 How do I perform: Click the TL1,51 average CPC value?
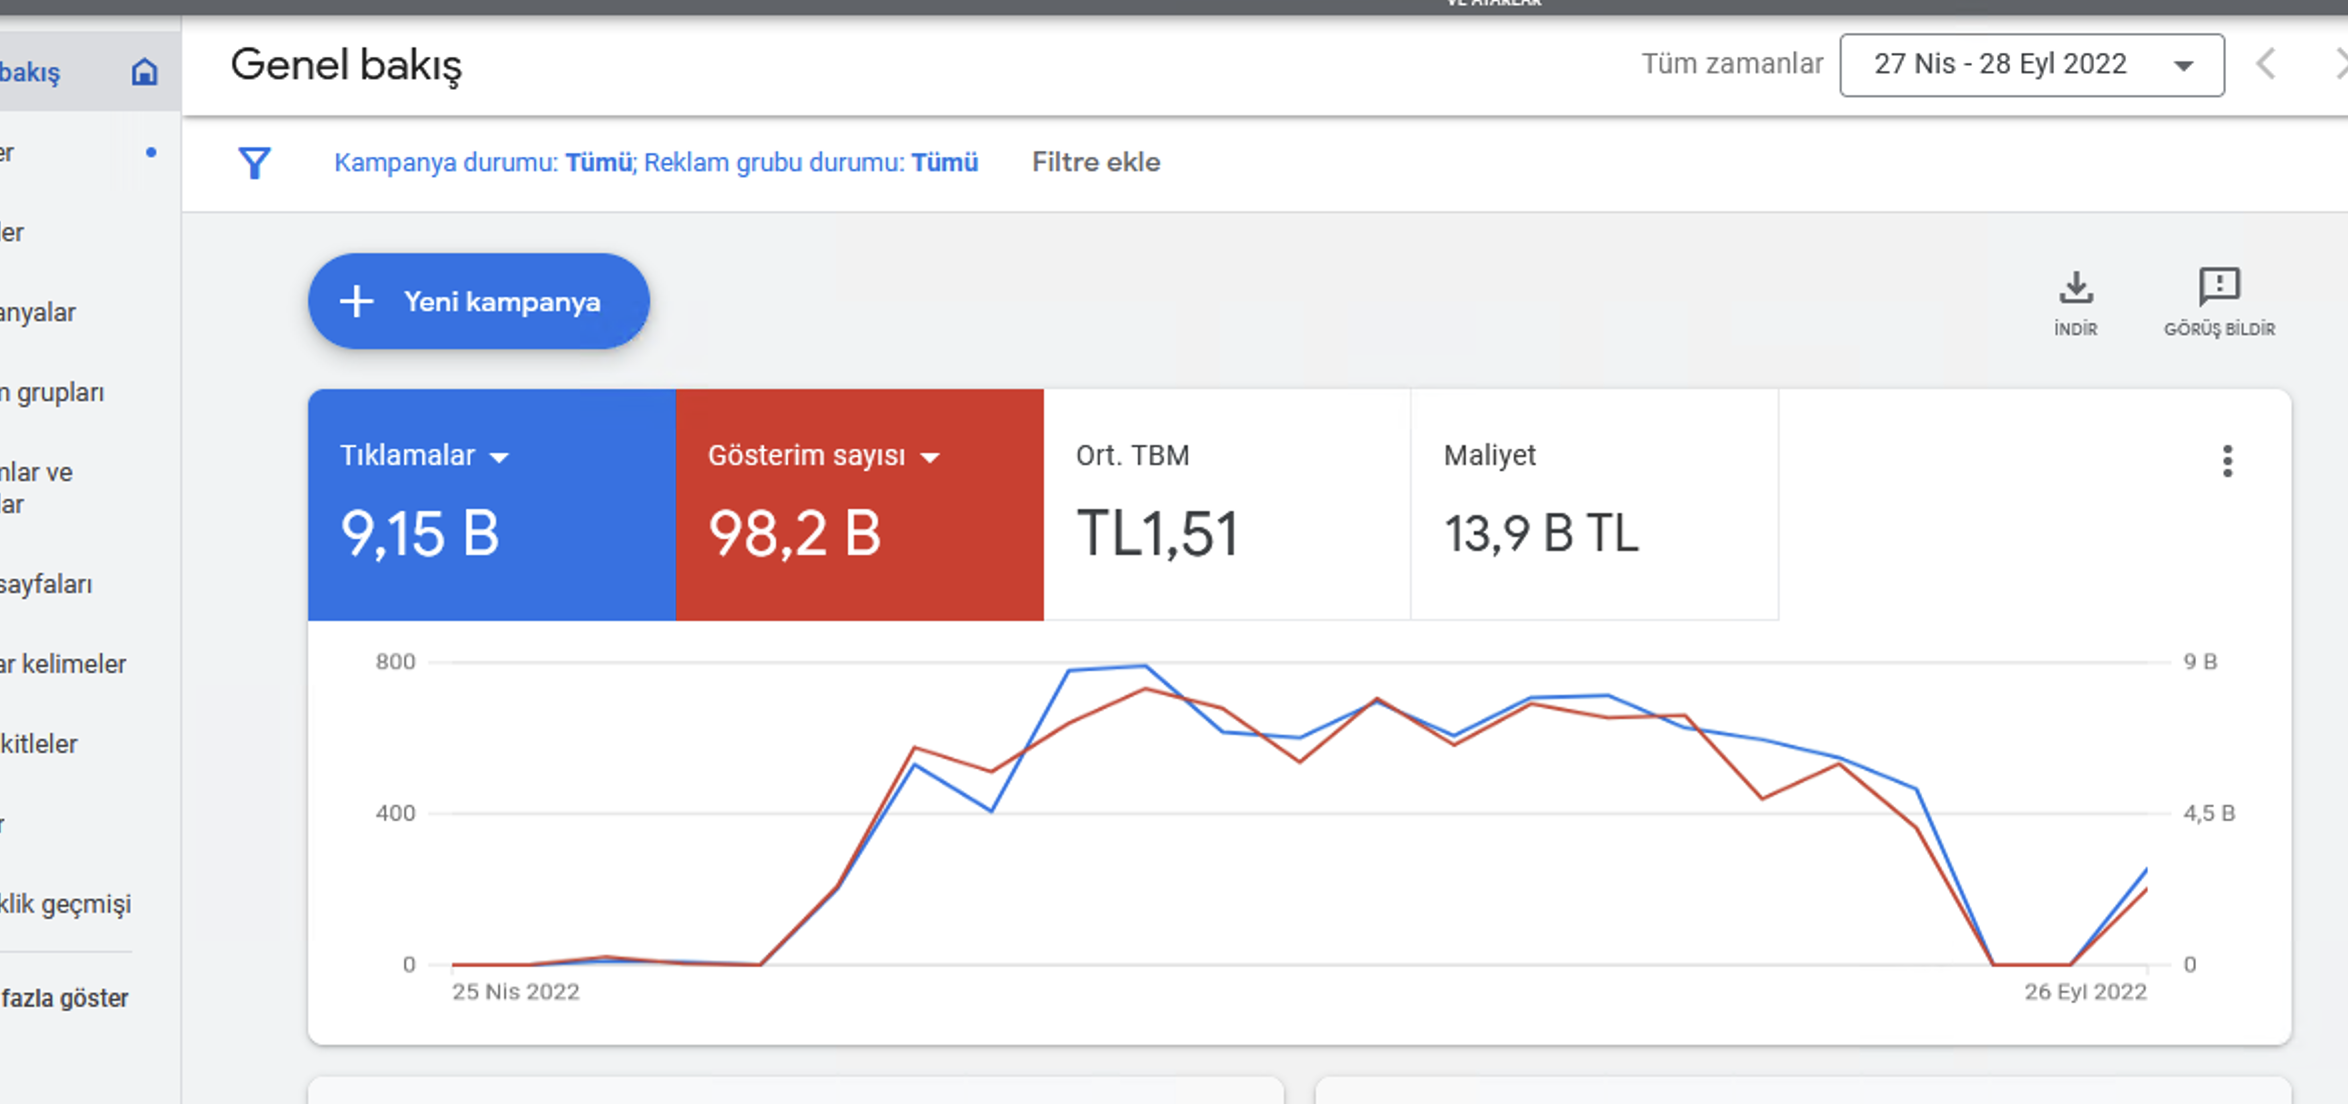[1158, 533]
